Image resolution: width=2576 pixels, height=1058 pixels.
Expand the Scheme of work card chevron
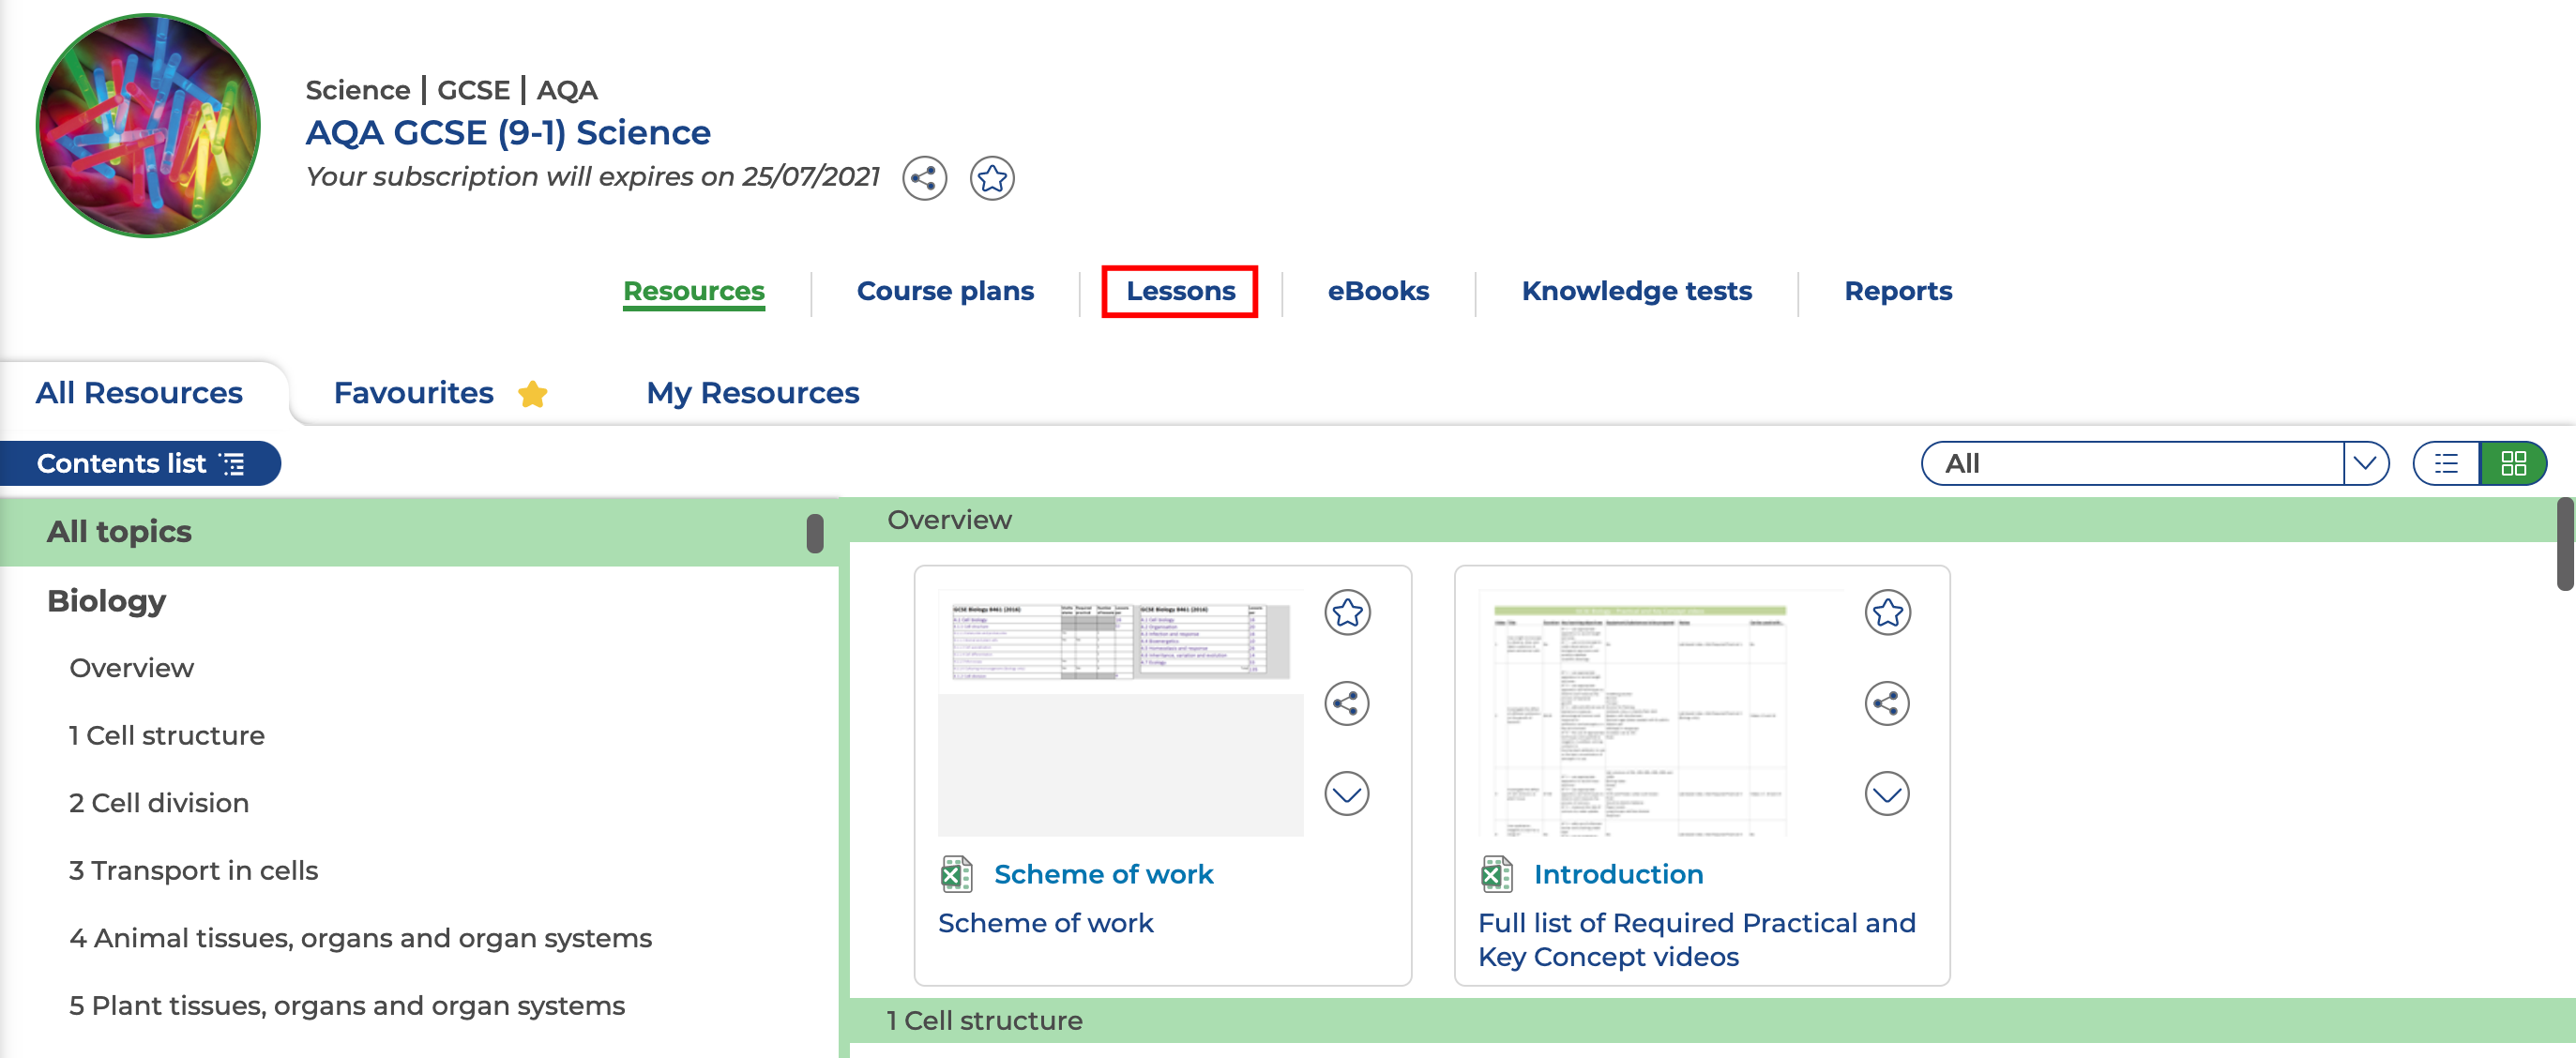click(x=1346, y=794)
